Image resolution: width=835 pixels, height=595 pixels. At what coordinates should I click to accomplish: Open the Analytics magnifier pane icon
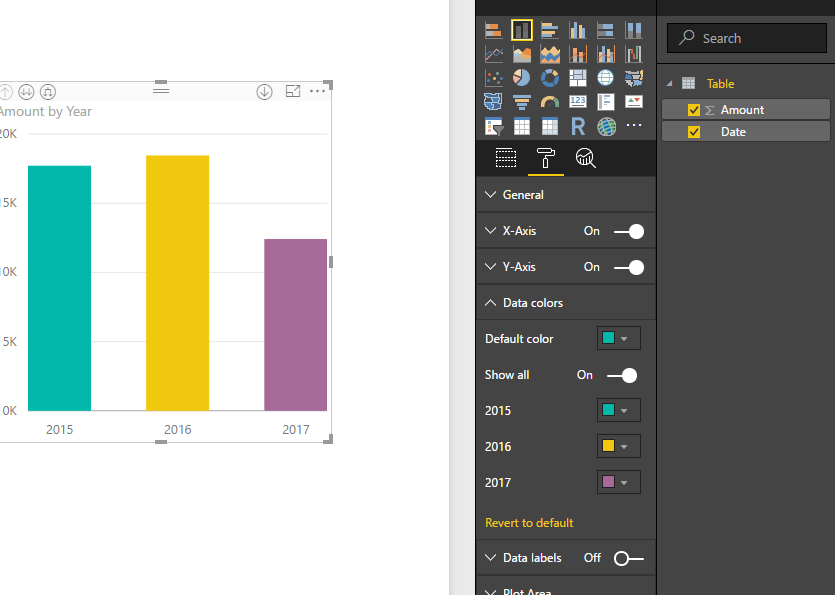click(x=585, y=158)
